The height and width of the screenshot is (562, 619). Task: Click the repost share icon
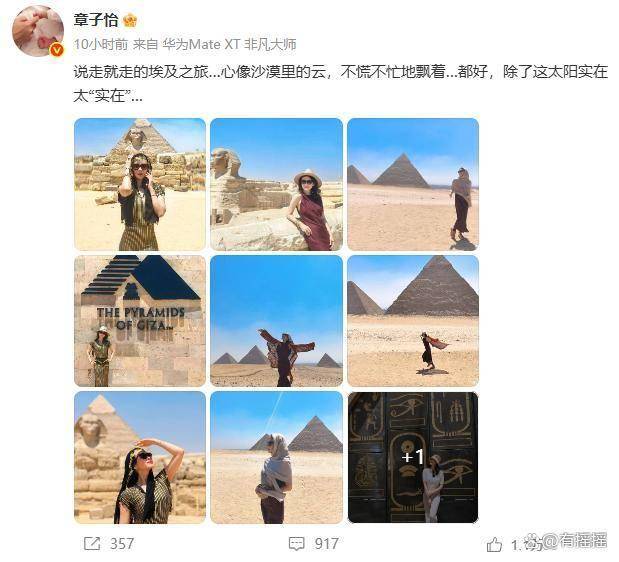point(92,543)
